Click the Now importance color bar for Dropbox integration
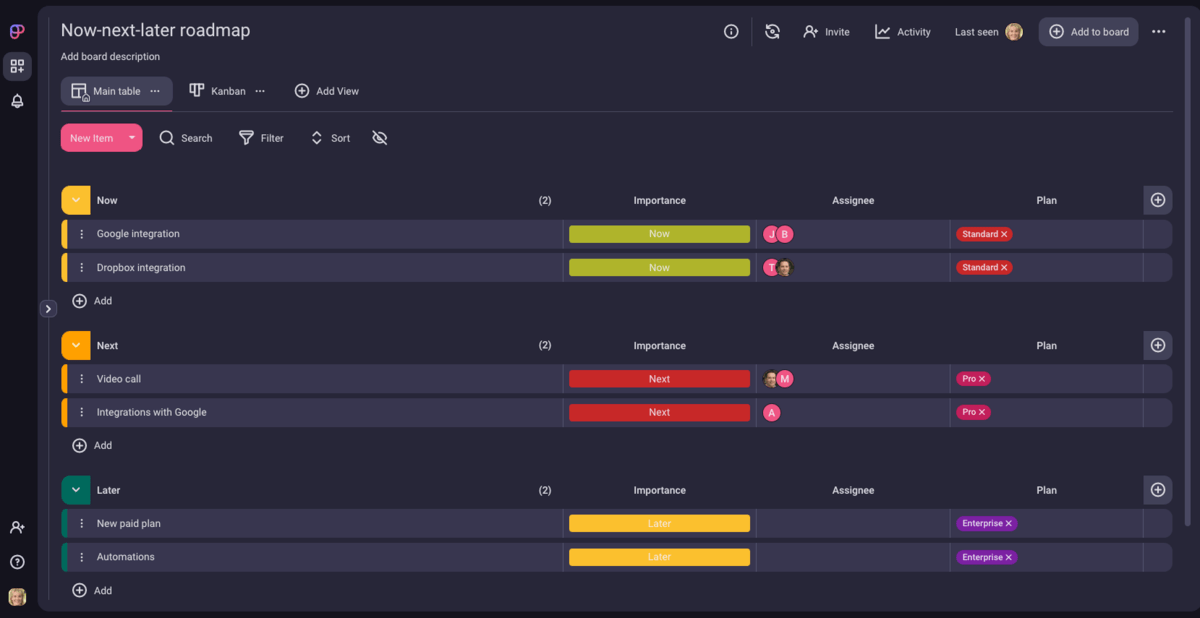1200x618 pixels. tap(659, 267)
